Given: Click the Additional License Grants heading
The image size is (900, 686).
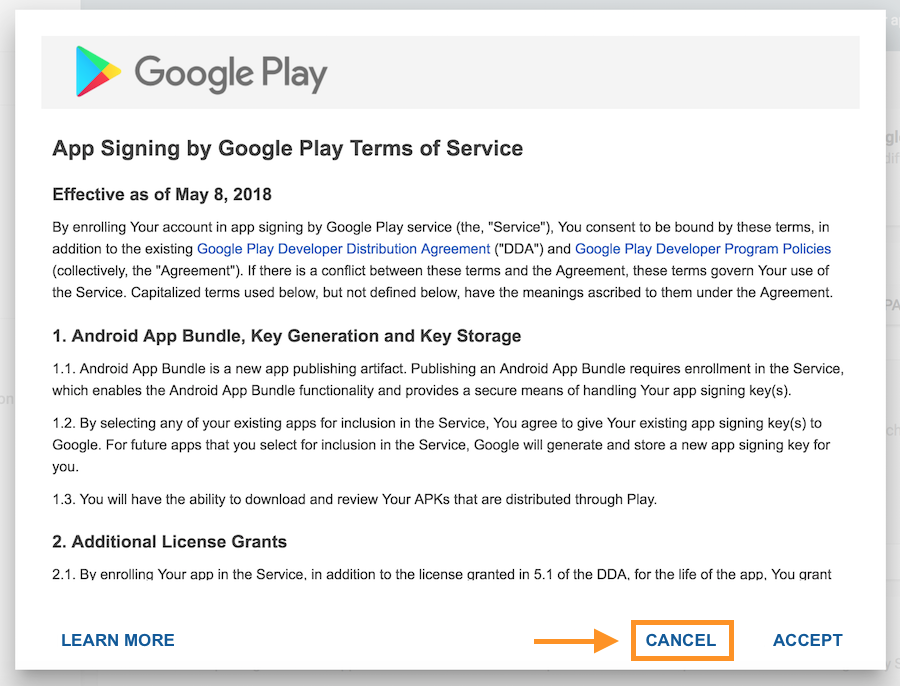Looking at the screenshot, I should coord(169,542).
